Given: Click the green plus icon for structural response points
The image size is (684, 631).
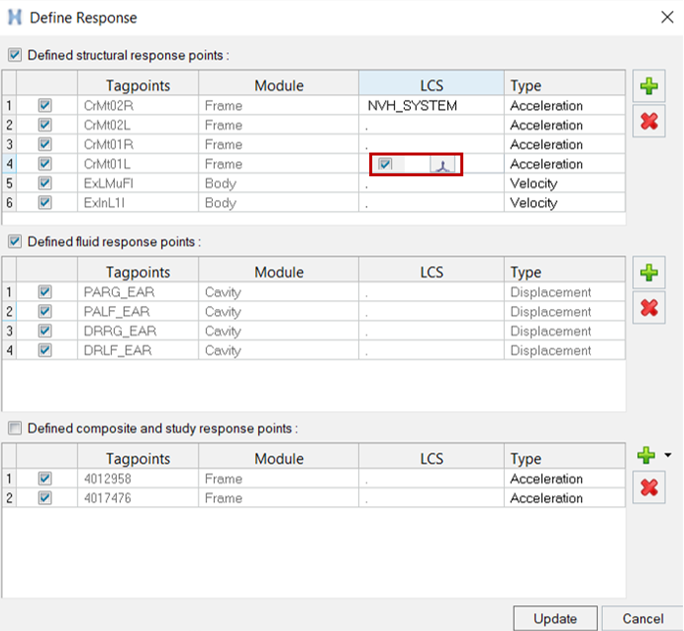Looking at the screenshot, I should tap(649, 87).
